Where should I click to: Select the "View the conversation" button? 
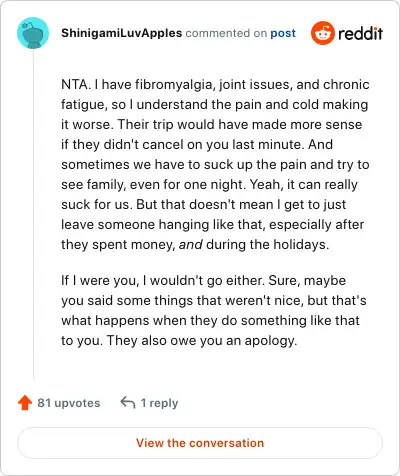click(x=200, y=443)
